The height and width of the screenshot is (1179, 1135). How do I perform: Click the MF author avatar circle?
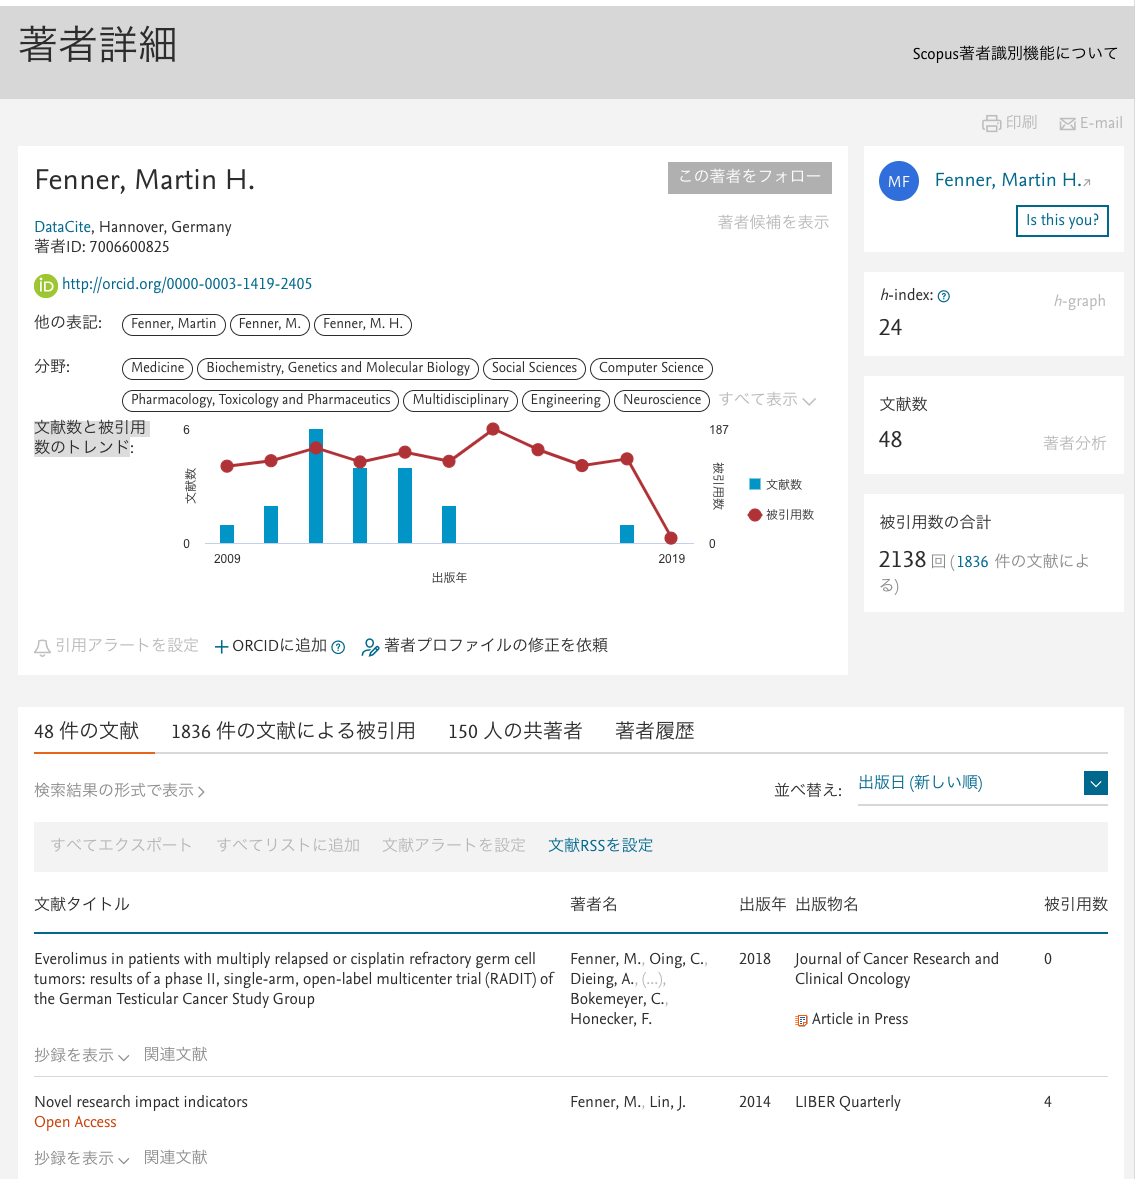[x=898, y=181]
